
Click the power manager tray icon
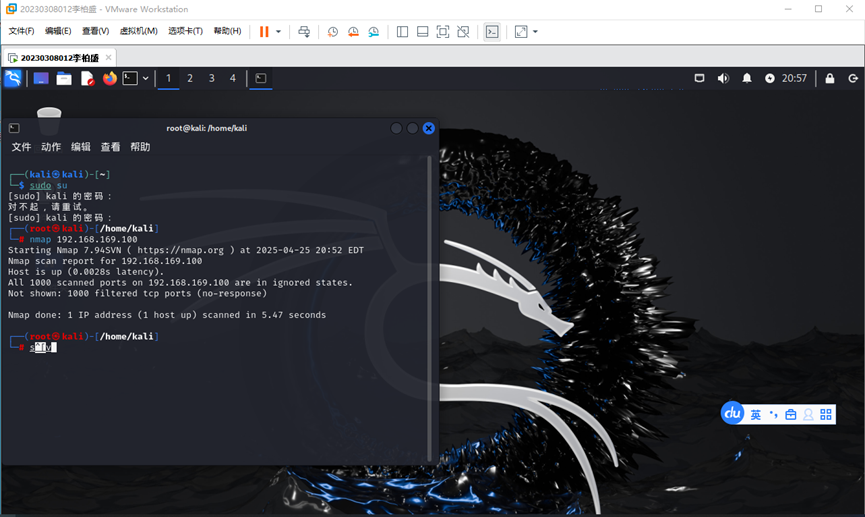pos(770,78)
